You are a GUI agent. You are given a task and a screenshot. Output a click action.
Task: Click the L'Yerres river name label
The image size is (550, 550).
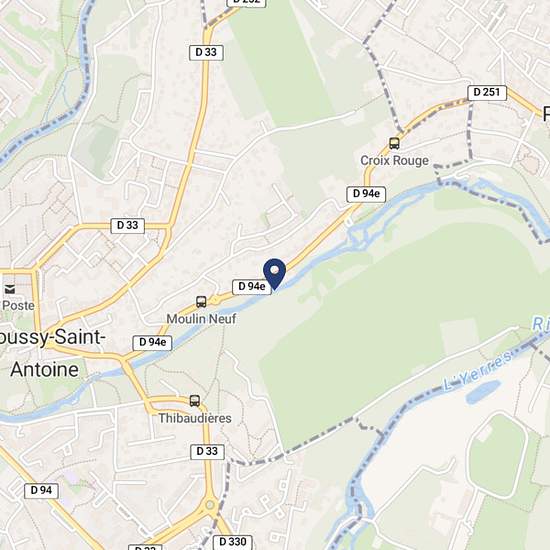click(x=478, y=372)
